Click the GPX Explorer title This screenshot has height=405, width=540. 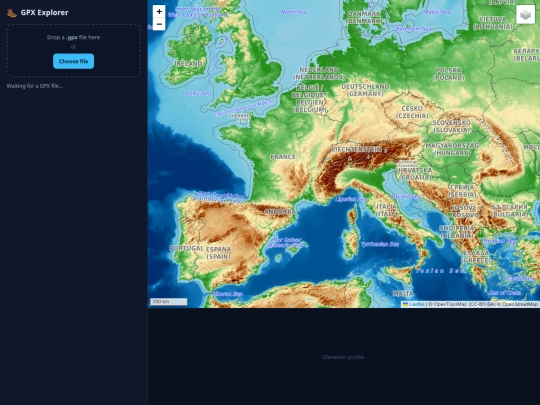pos(44,13)
